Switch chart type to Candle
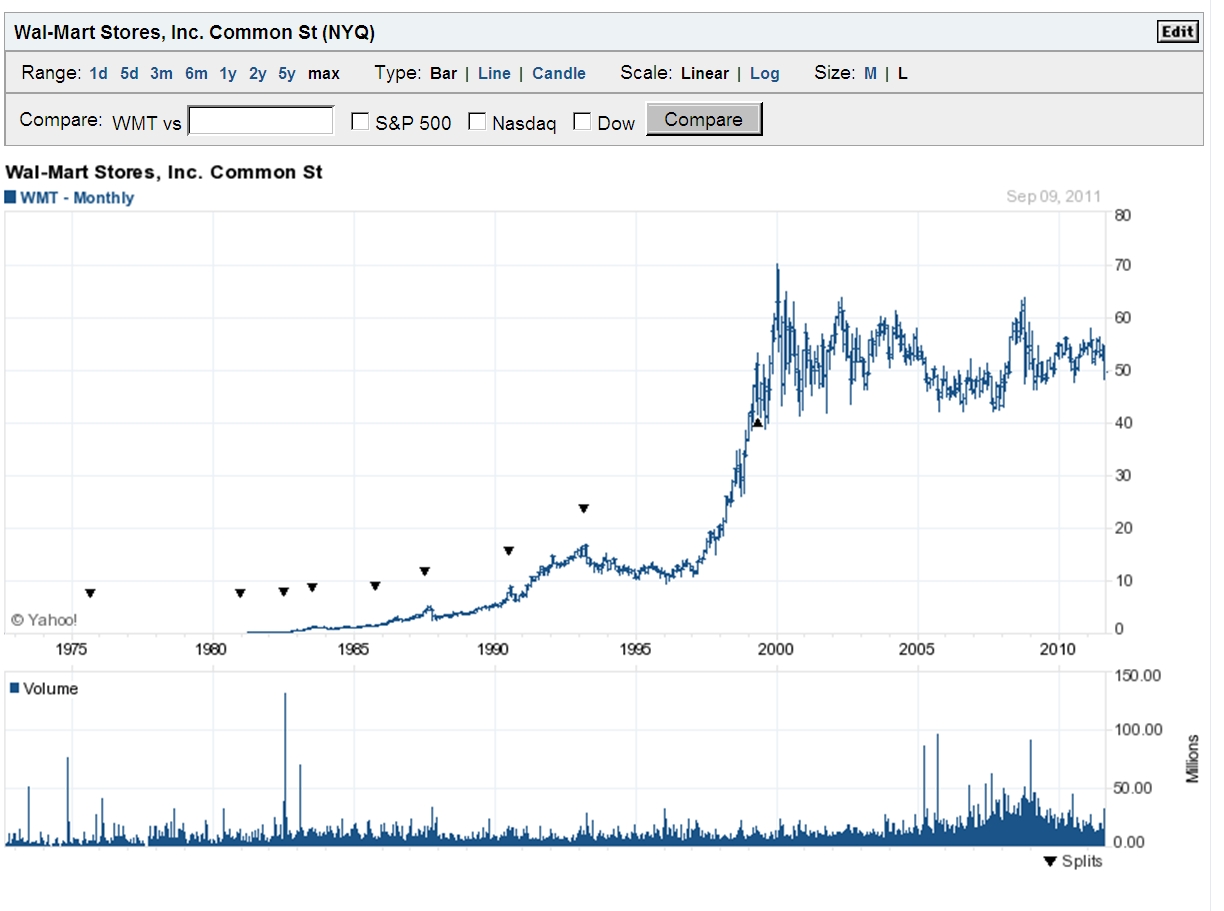The image size is (1224, 911). (559, 73)
